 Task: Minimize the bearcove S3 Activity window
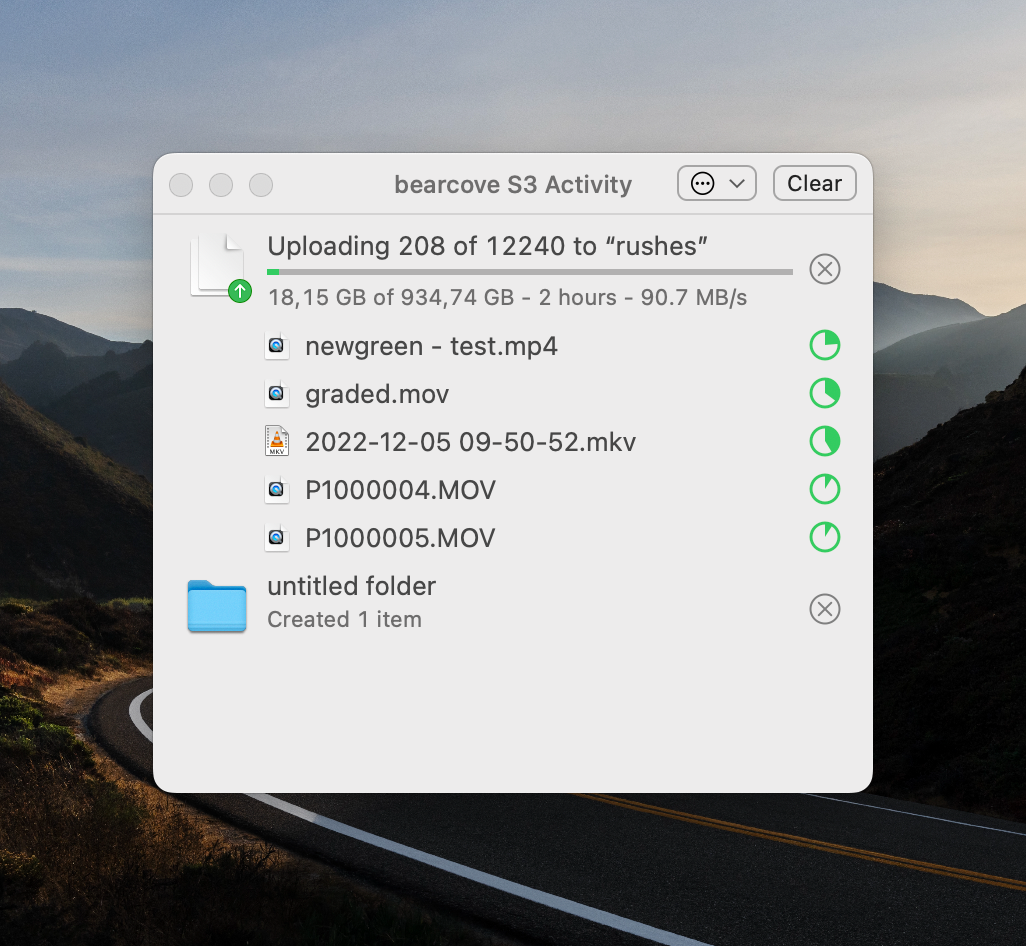[x=221, y=184]
